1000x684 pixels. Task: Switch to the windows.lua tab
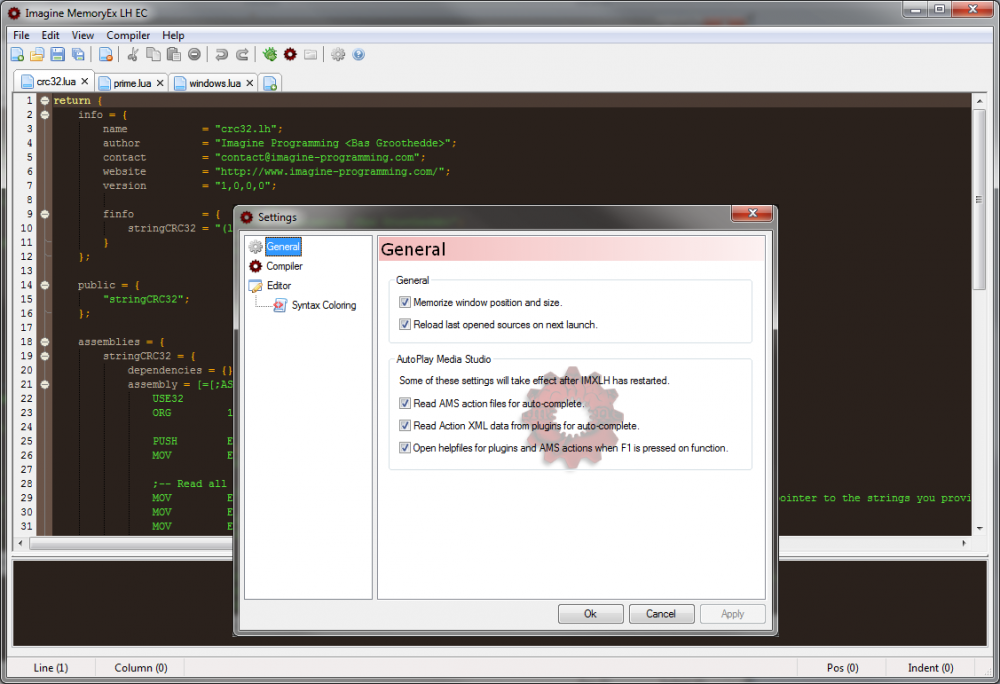click(x=215, y=84)
